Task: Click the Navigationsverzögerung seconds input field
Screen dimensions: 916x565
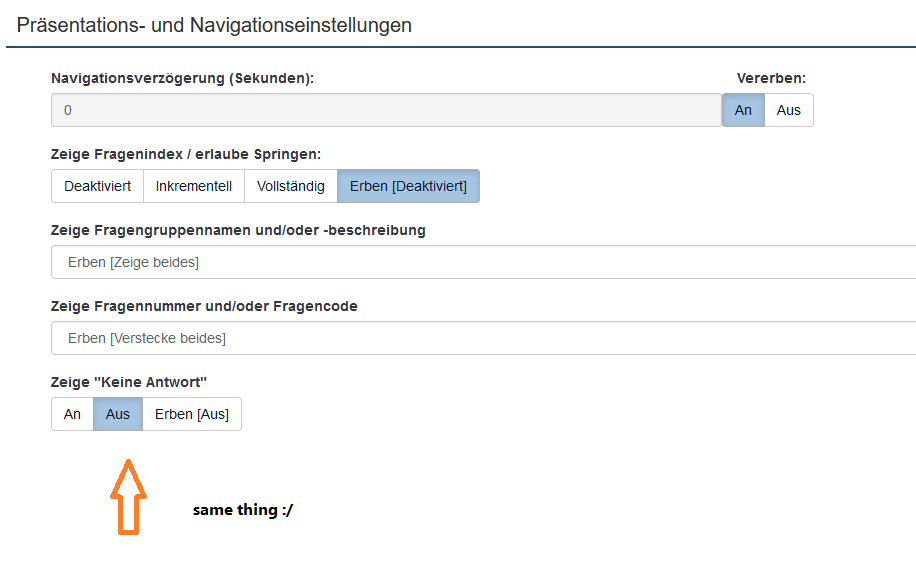Action: coord(386,110)
